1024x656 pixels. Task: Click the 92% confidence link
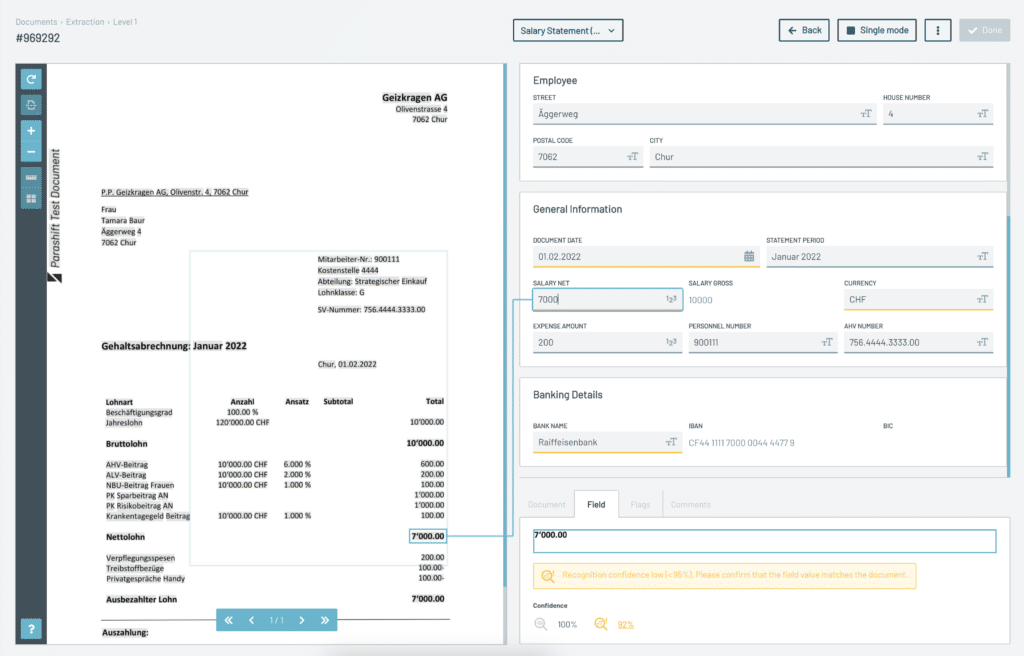(x=625, y=624)
